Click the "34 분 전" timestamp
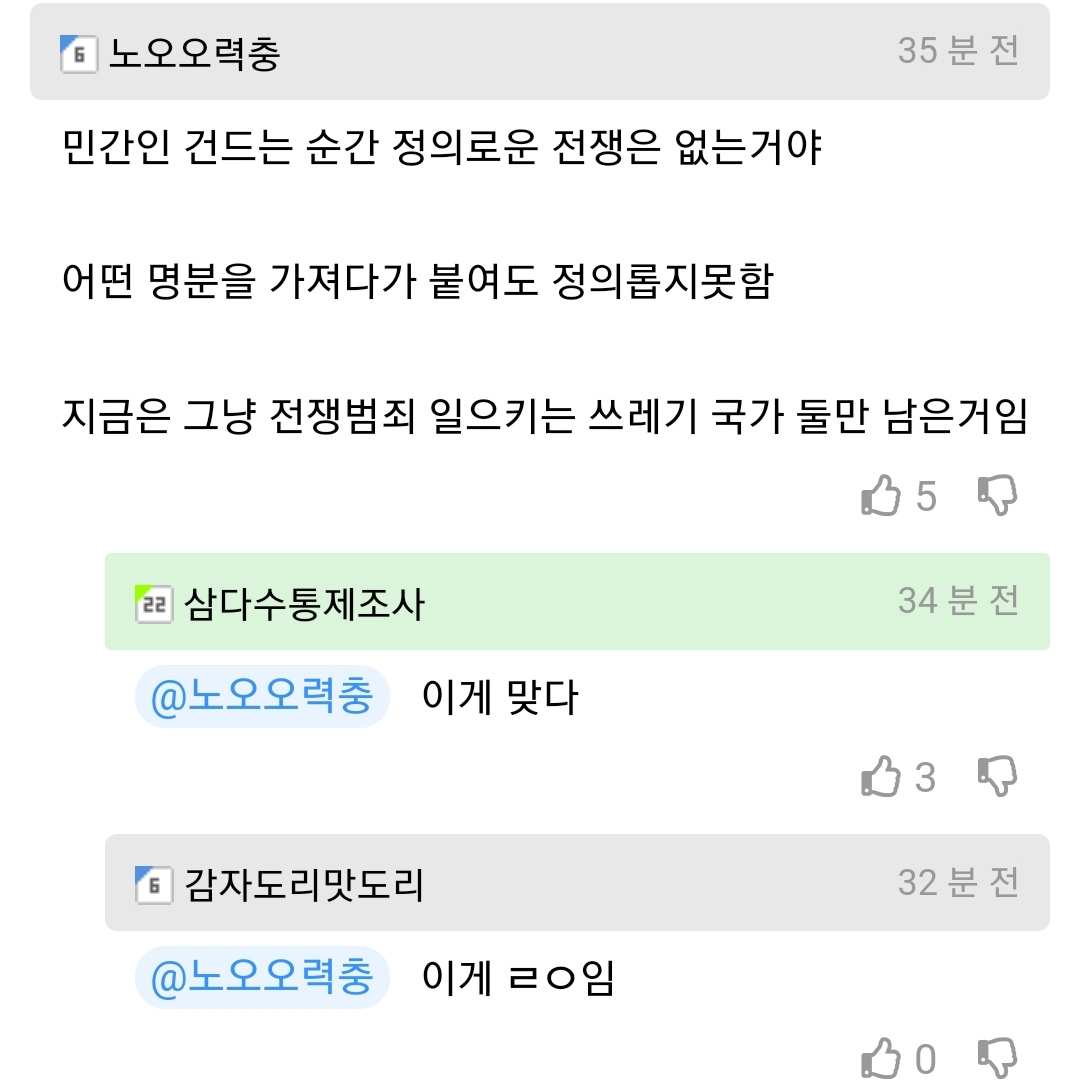The width and height of the screenshot is (1080, 1082). [957, 601]
